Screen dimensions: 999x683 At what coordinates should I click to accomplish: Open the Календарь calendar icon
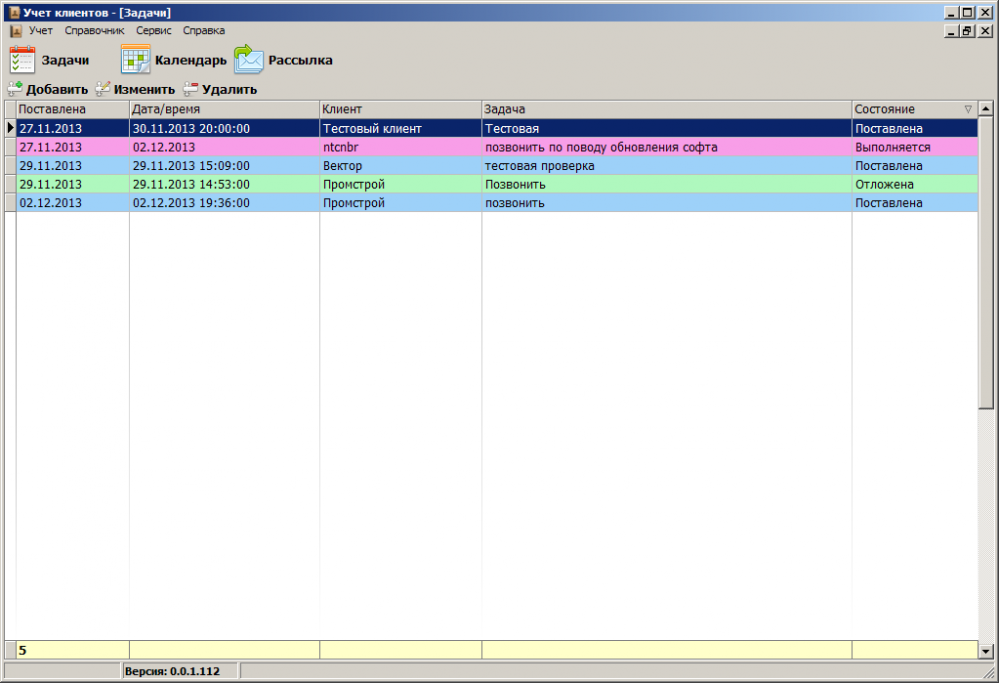pos(135,60)
